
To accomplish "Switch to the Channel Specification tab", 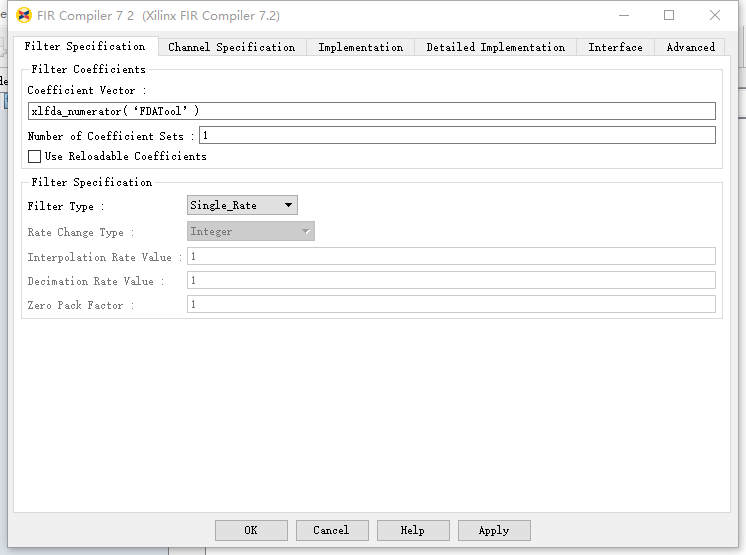I will (x=232, y=47).
